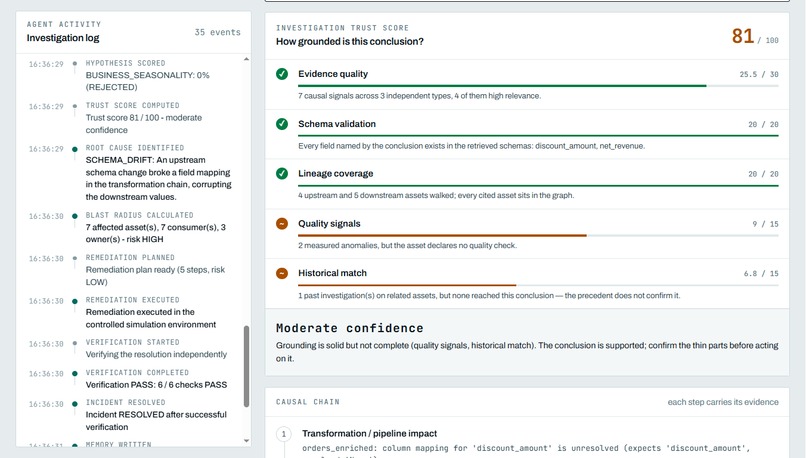This screenshot has width=806, height=458.
Task: Click the 81 trust score value
Action: click(743, 36)
